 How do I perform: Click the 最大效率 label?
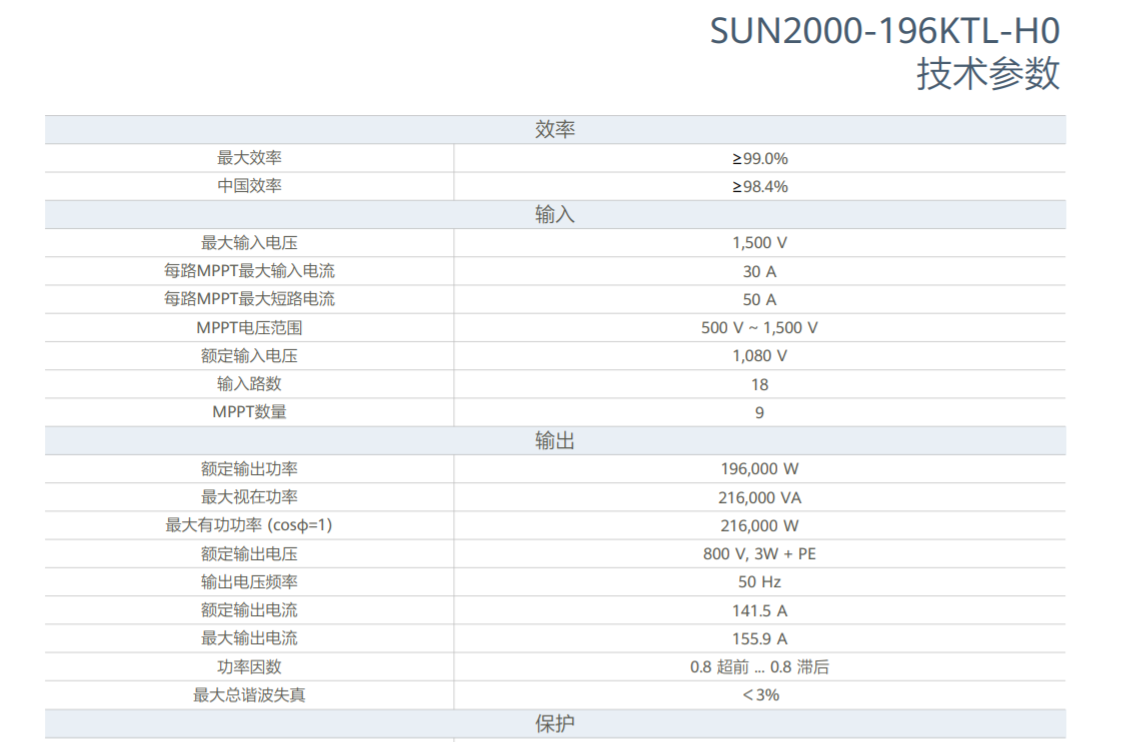click(250, 158)
